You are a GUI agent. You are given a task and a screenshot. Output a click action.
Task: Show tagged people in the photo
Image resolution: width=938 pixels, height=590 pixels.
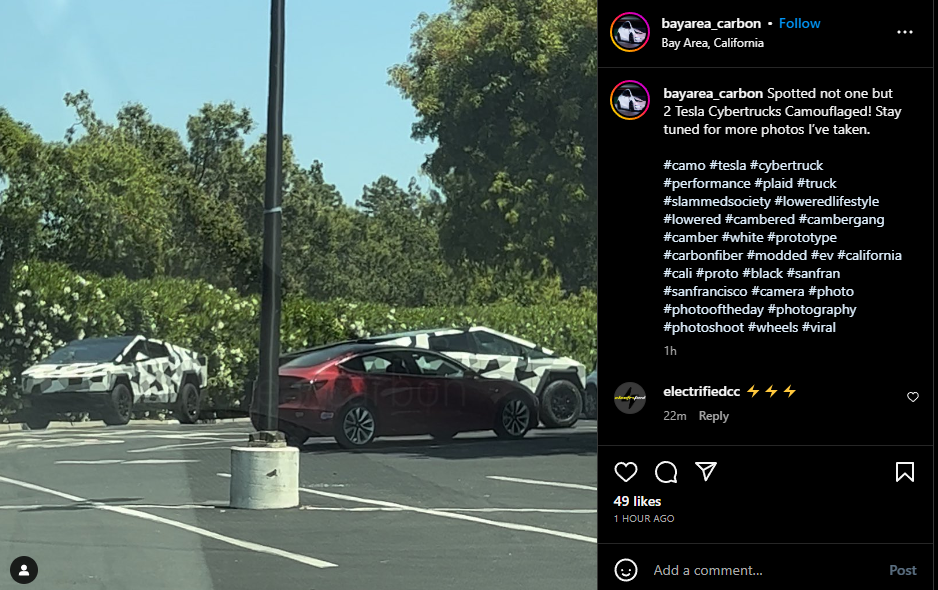click(24, 570)
